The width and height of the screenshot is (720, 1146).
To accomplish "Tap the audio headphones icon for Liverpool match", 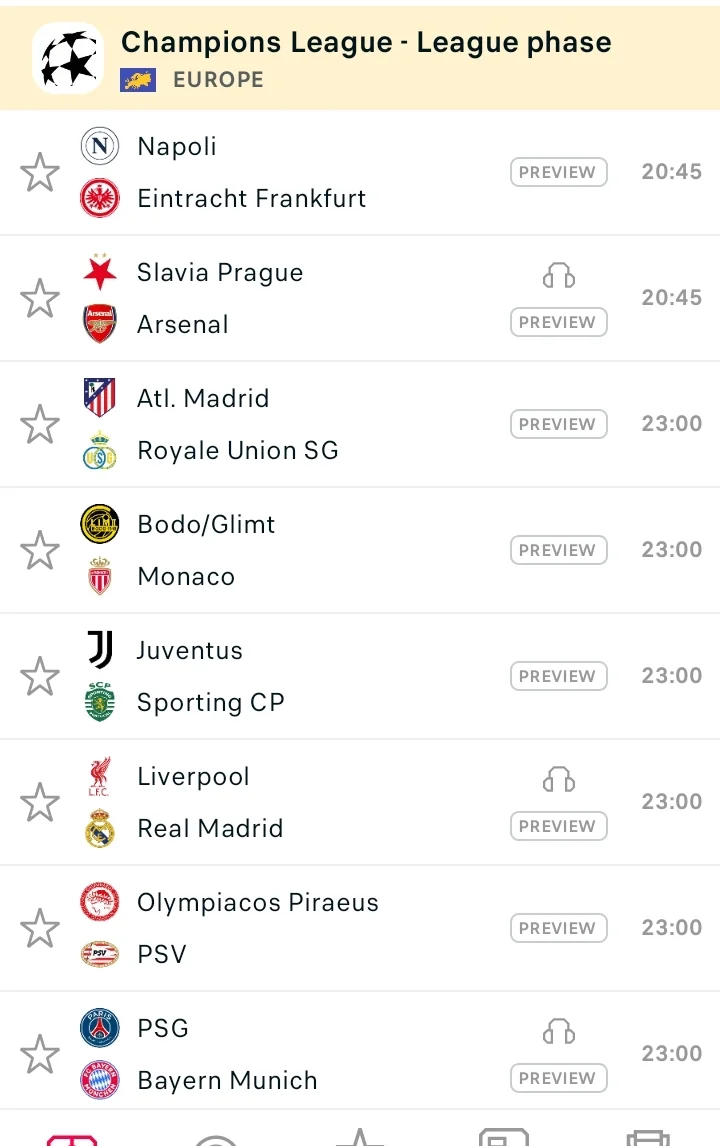I will pos(559,780).
